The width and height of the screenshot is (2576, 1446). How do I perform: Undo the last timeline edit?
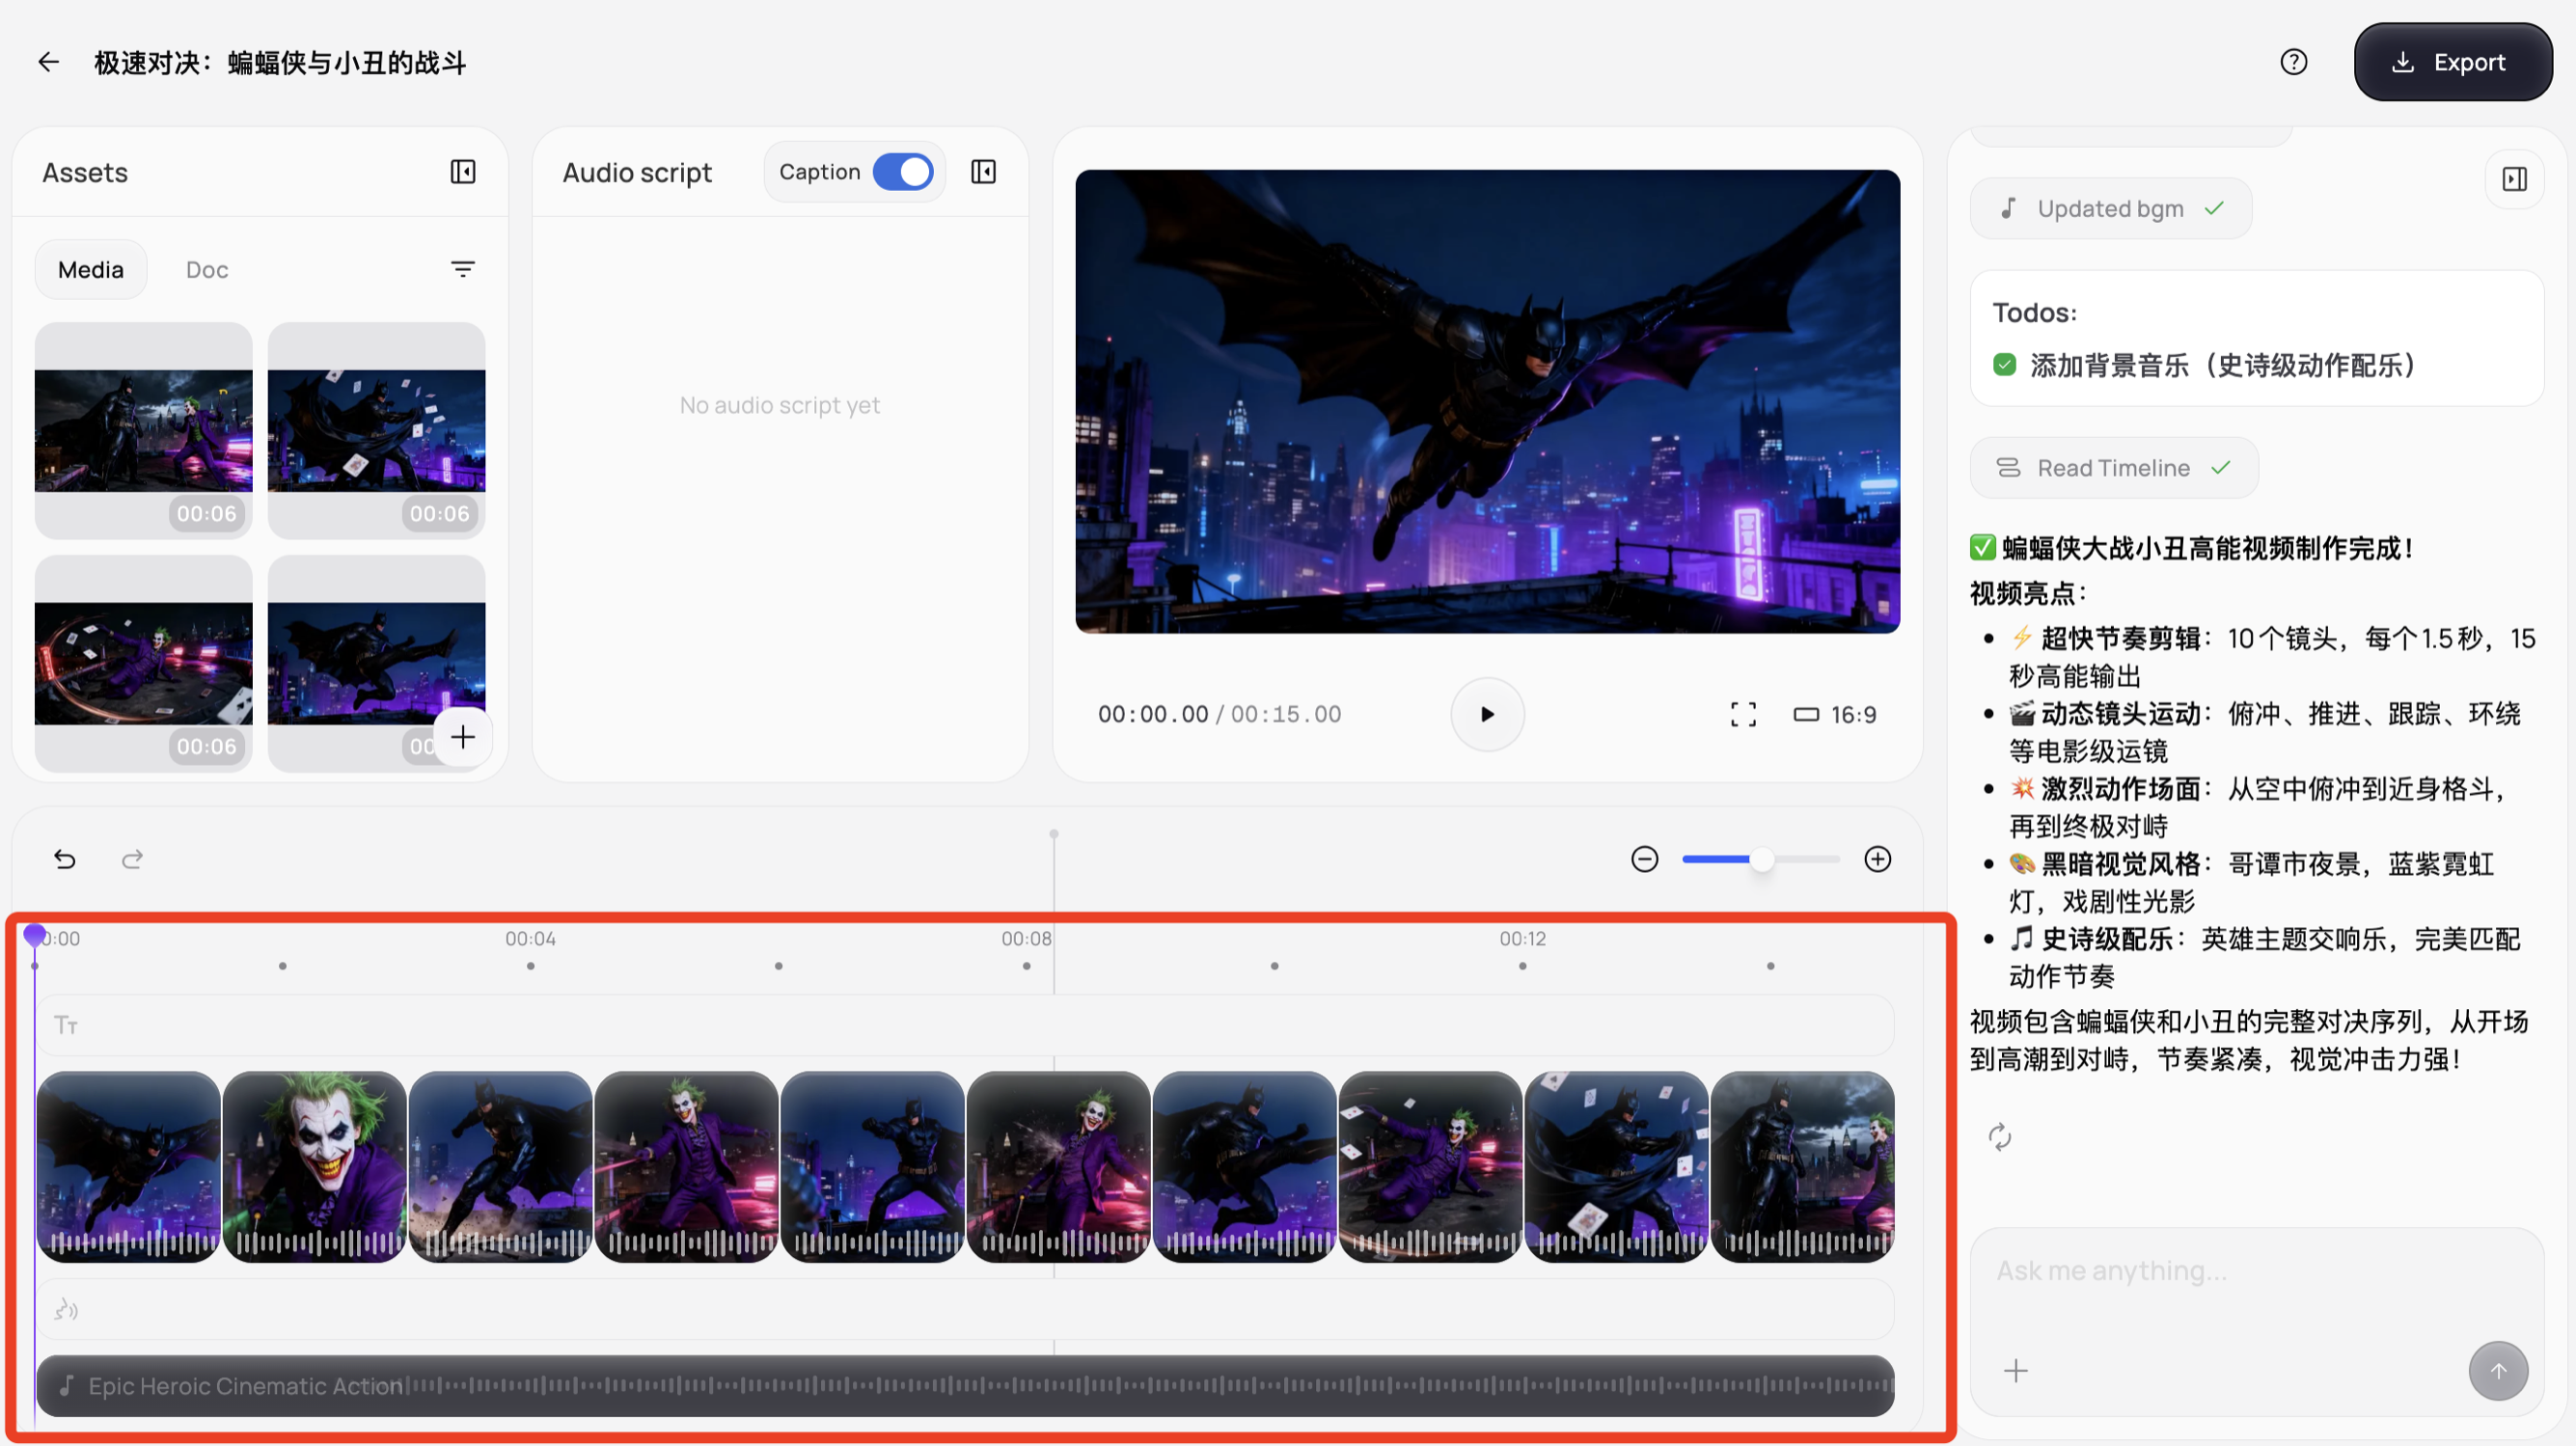[65, 859]
